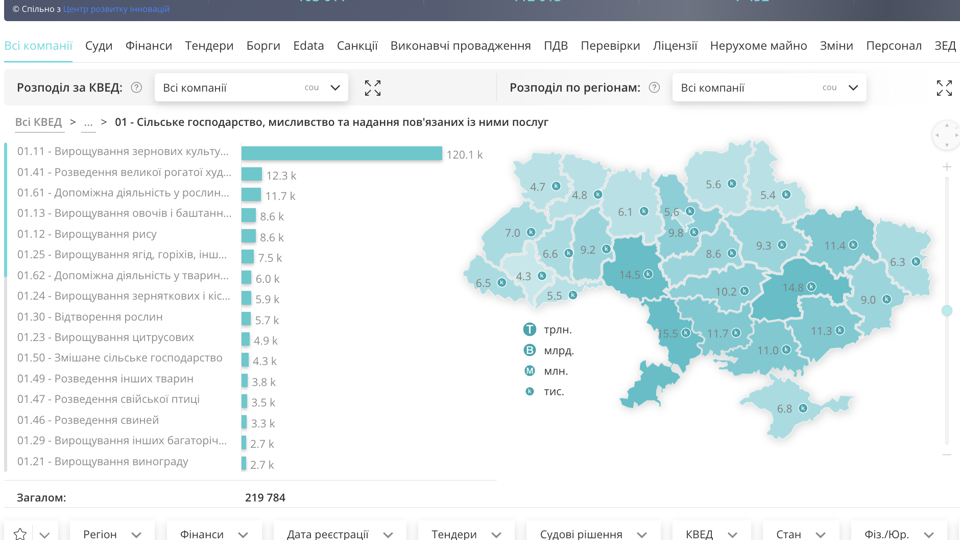
Task: Open the Ліцензії tab
Action: (675, 46)
